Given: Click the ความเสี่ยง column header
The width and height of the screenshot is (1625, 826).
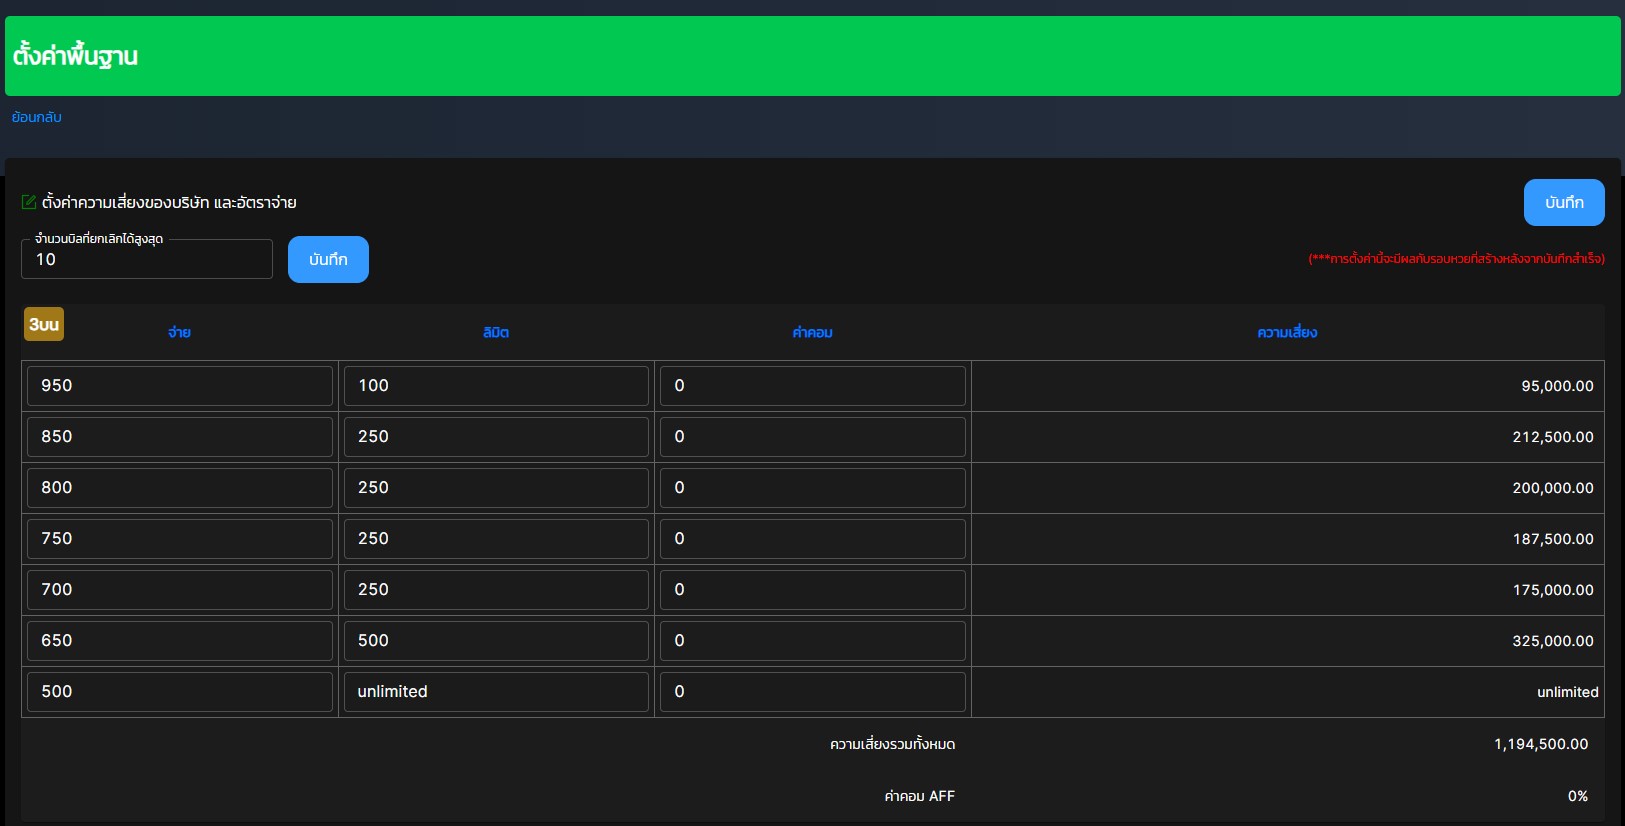Looking at the screenshot, I should pos(1287,332).
